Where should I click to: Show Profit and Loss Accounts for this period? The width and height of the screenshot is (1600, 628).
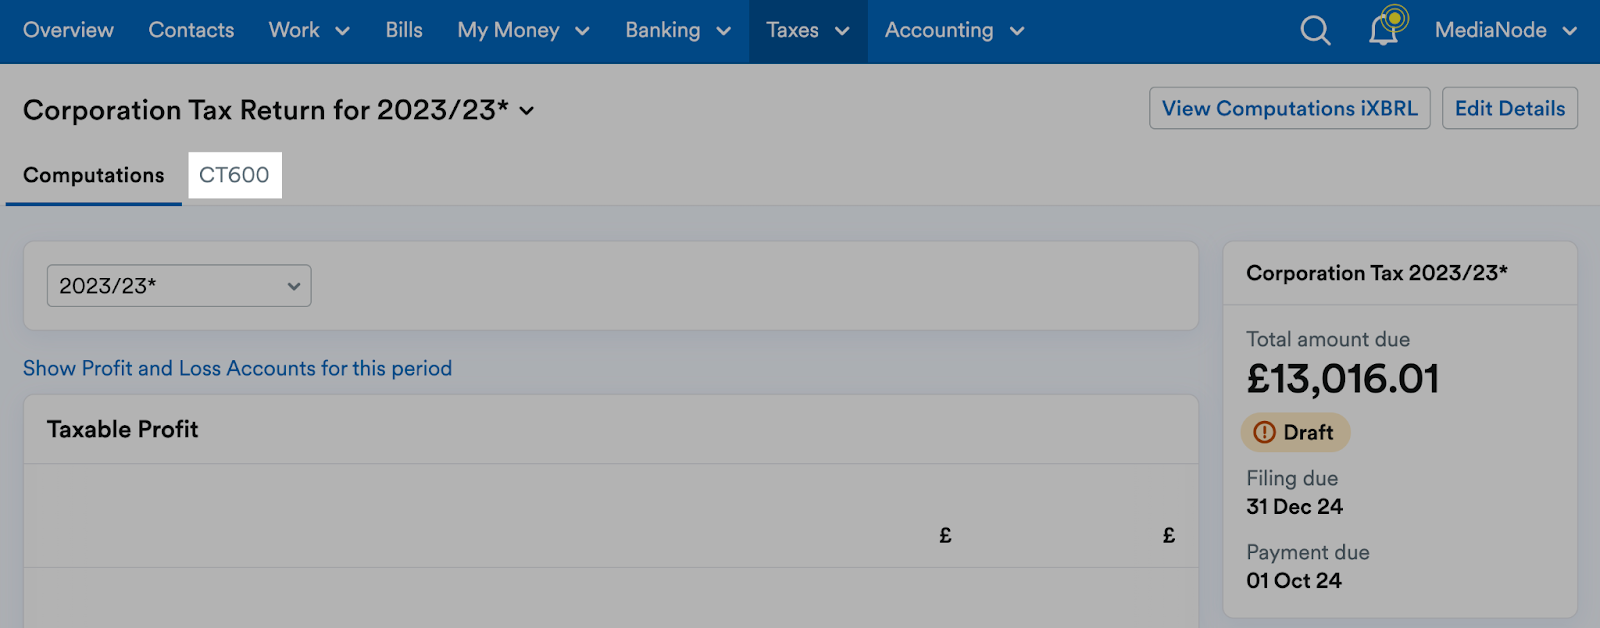237,368
